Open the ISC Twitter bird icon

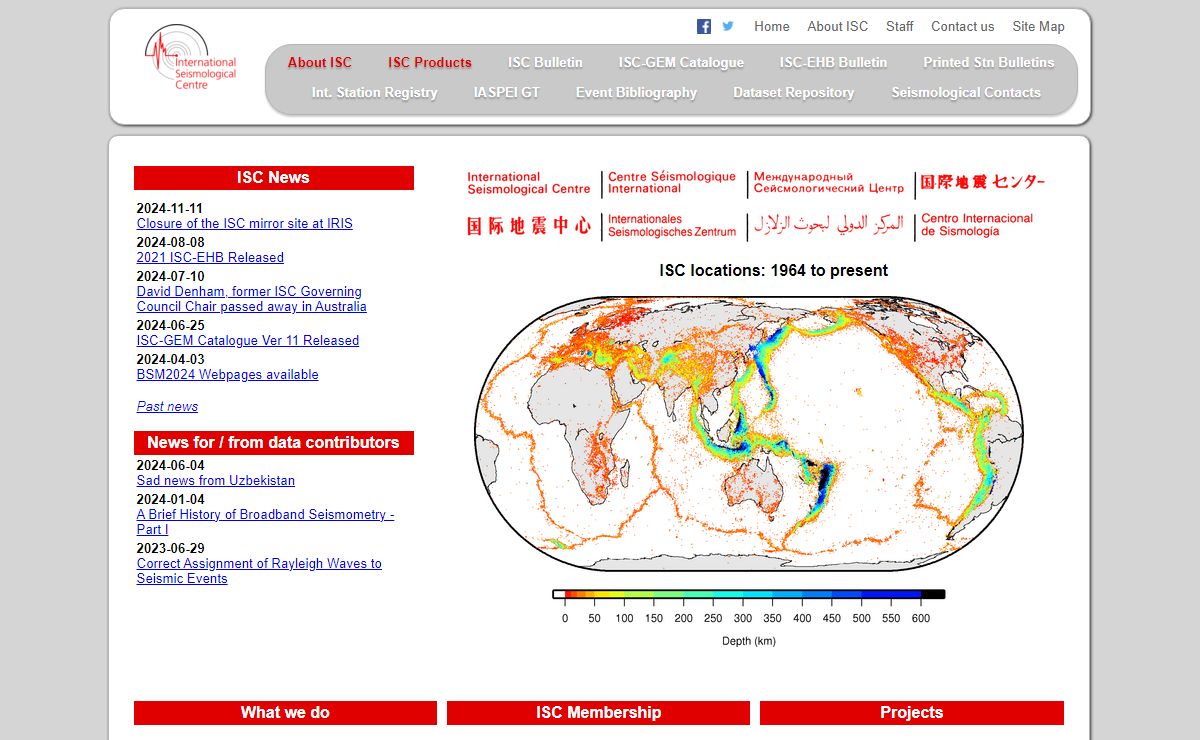tap(728, 26)
